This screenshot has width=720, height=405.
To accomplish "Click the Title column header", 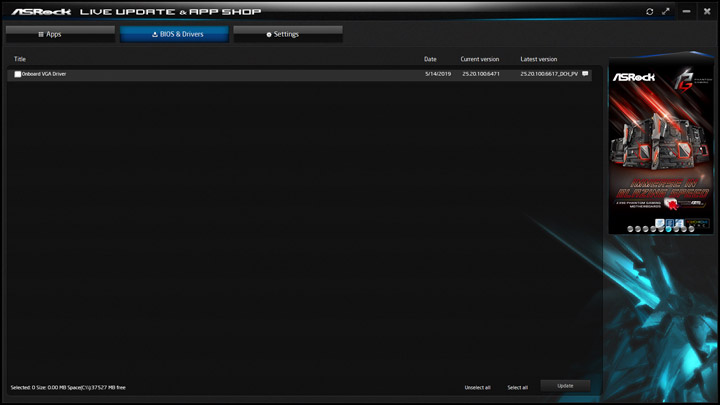I will point(20,59).
